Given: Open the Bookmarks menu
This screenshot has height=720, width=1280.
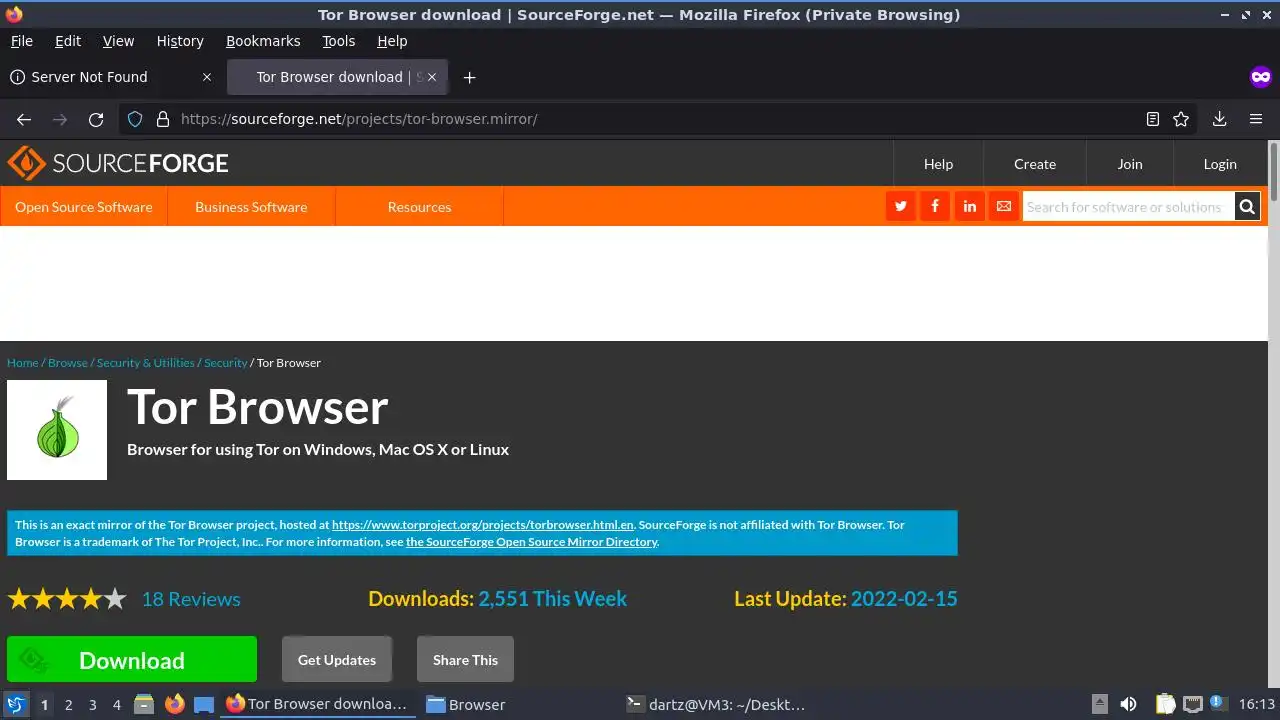Looking at the screenshot, I should 263,41.
